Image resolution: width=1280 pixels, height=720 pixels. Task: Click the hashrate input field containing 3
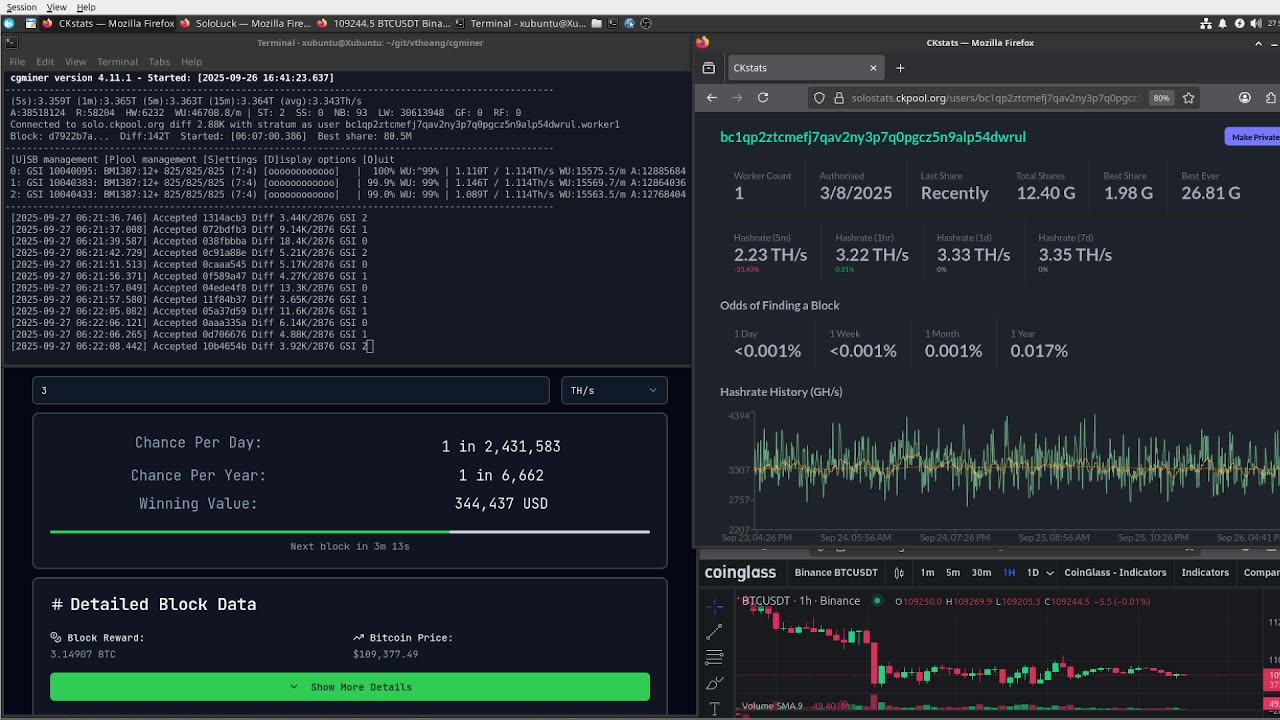click(x=291, y=390)
